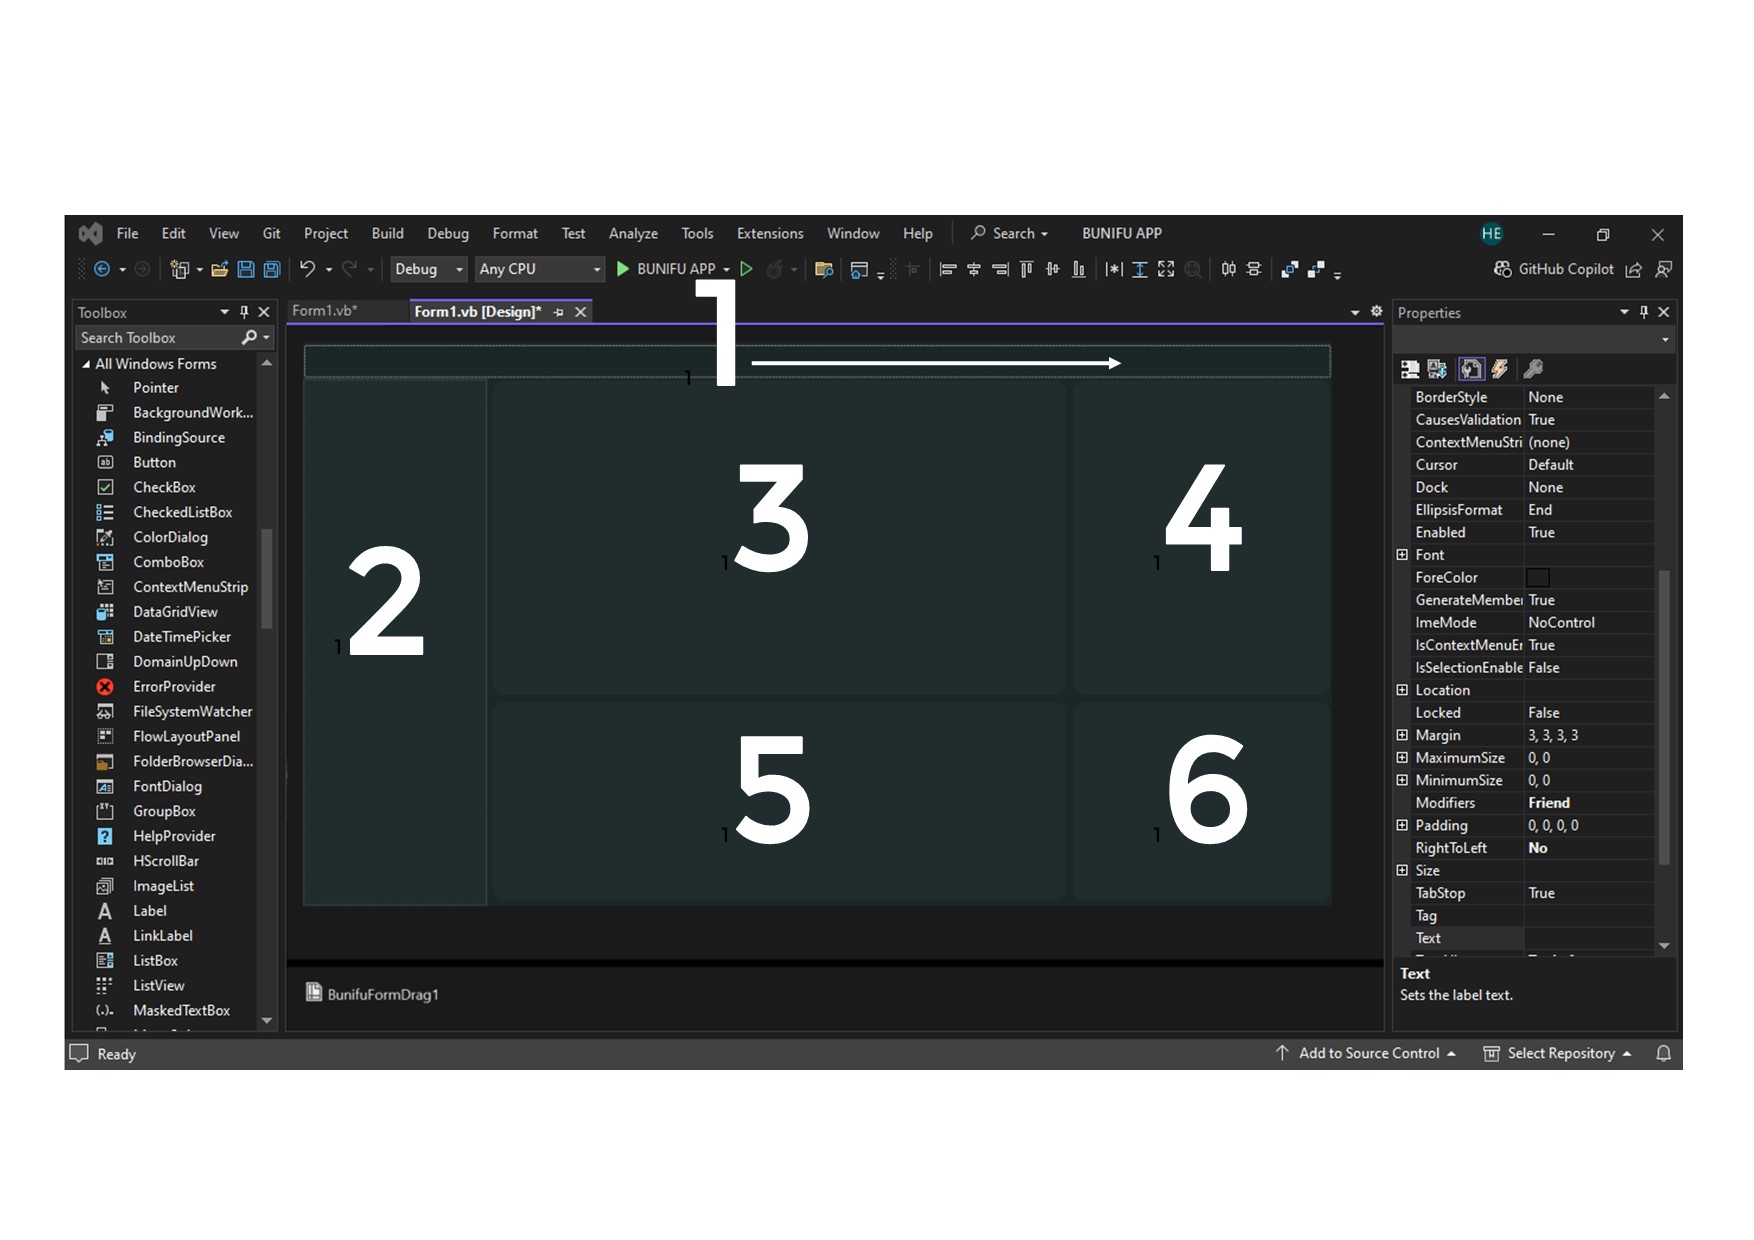This screenshot has height=1240, width=1754.
Task: Click Add to Source Control in status bar
Action: [1368, 1053]
